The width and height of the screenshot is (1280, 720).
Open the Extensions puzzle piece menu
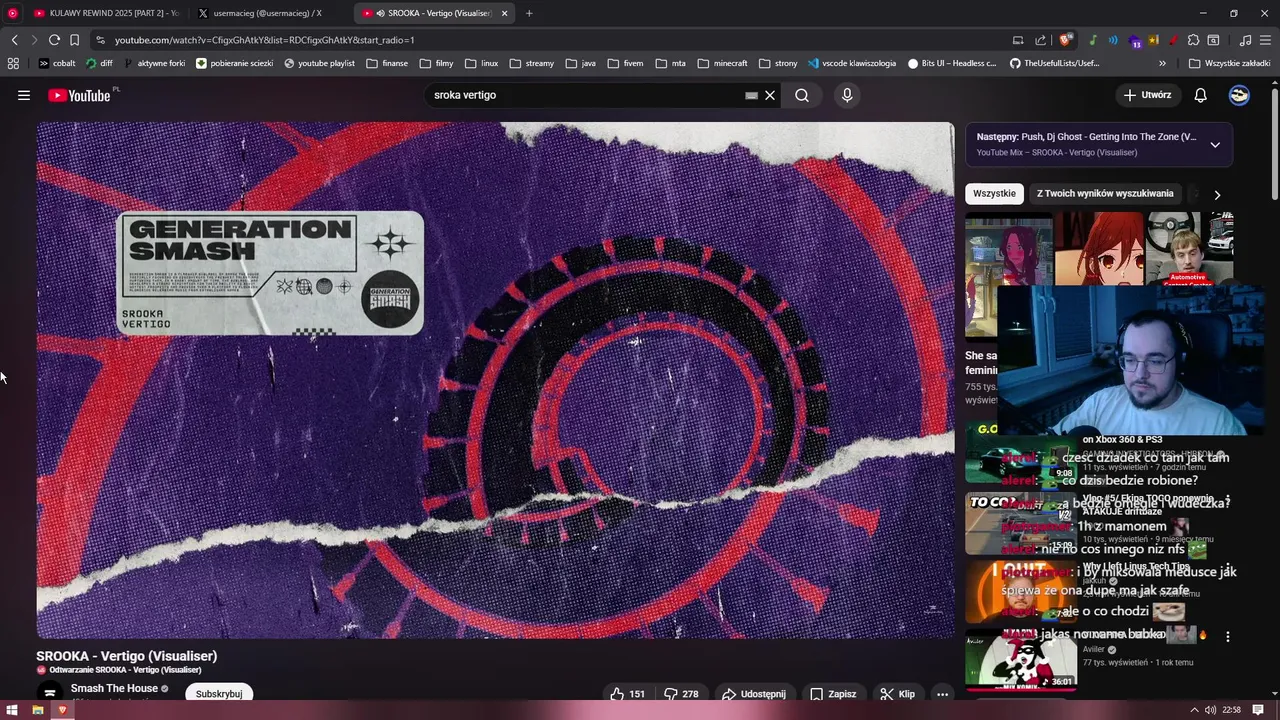(x=1193, y=40)
